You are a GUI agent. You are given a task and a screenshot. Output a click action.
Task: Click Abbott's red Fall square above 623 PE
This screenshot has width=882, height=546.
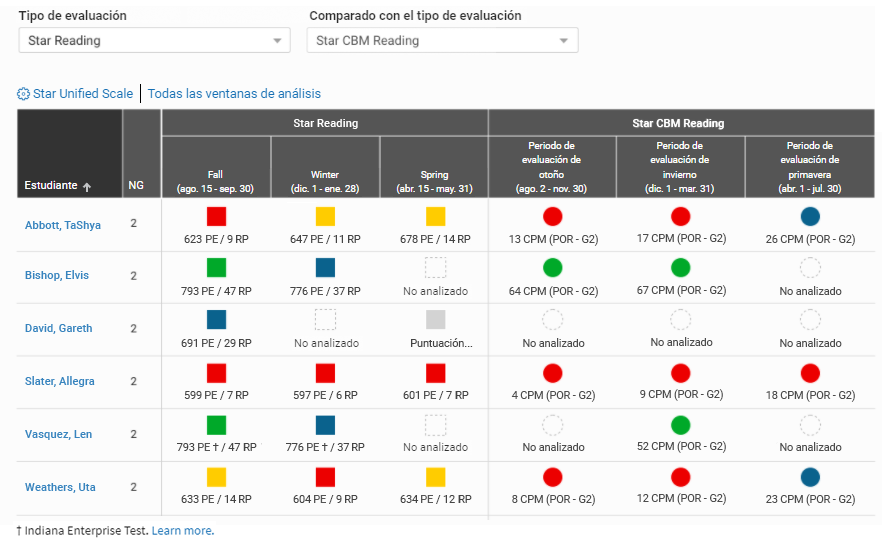[x=217, y=216]
